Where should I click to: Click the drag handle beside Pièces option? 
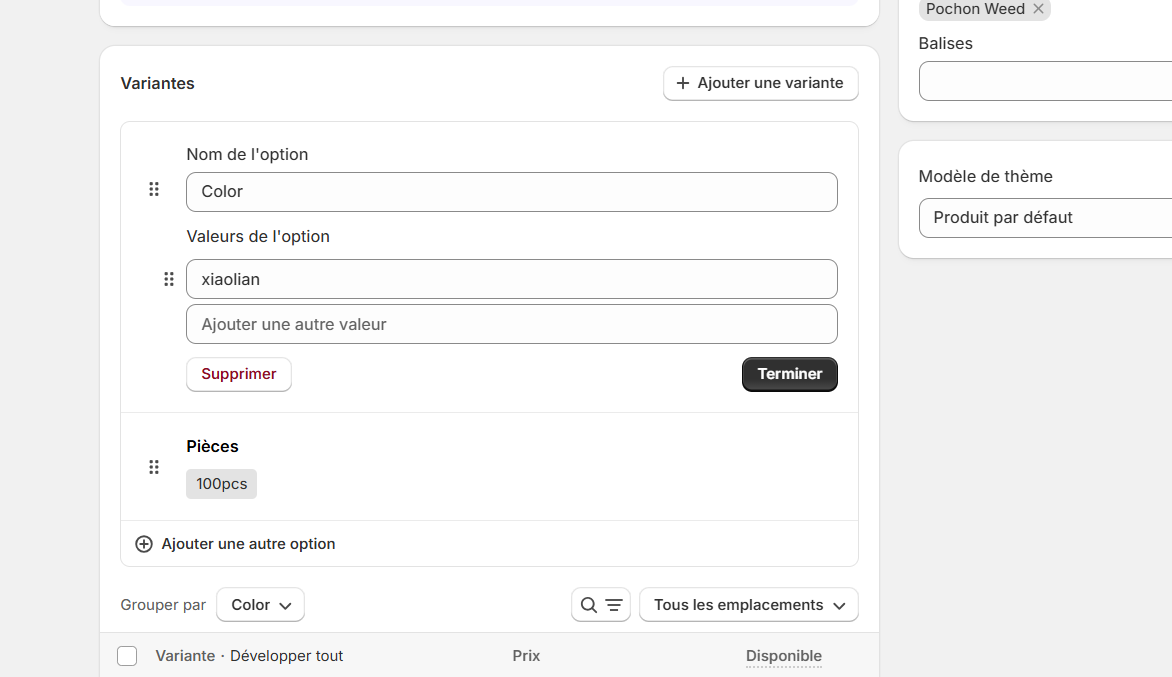click(x=154, y=467)
